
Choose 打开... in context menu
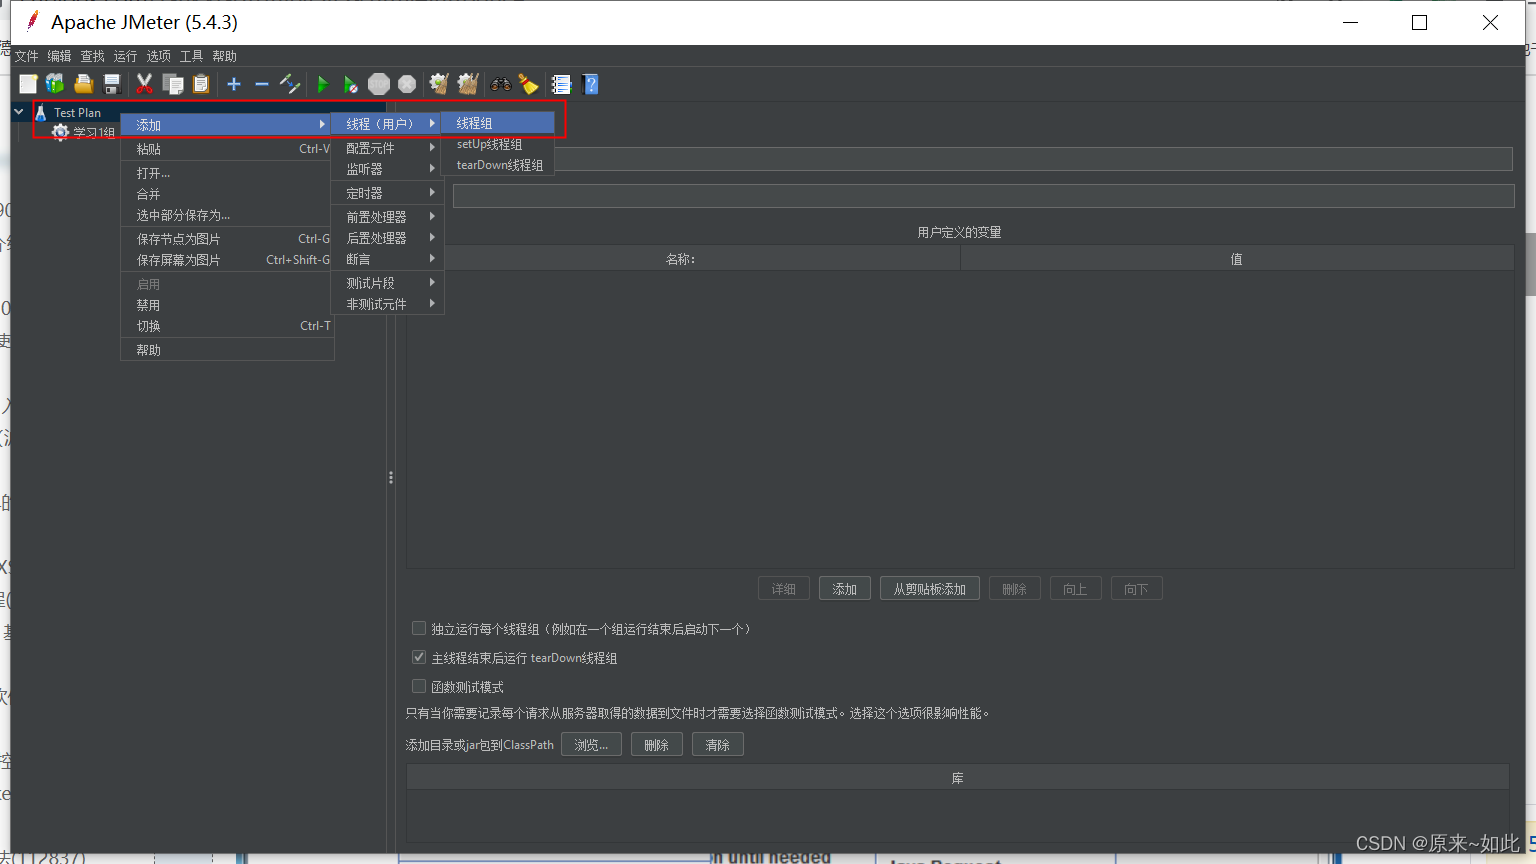[228, 173]
